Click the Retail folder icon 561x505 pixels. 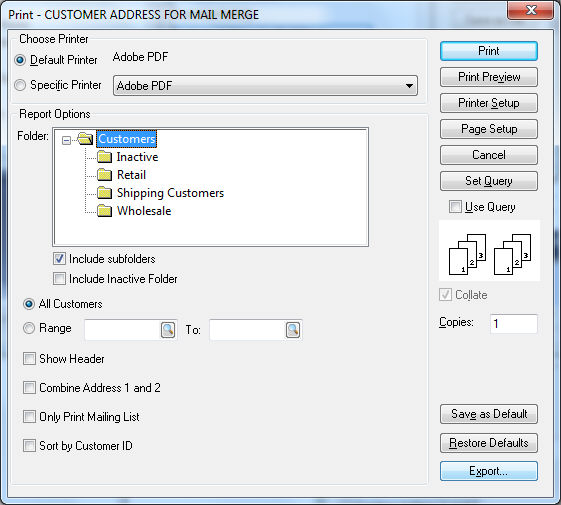coord(105,175)
